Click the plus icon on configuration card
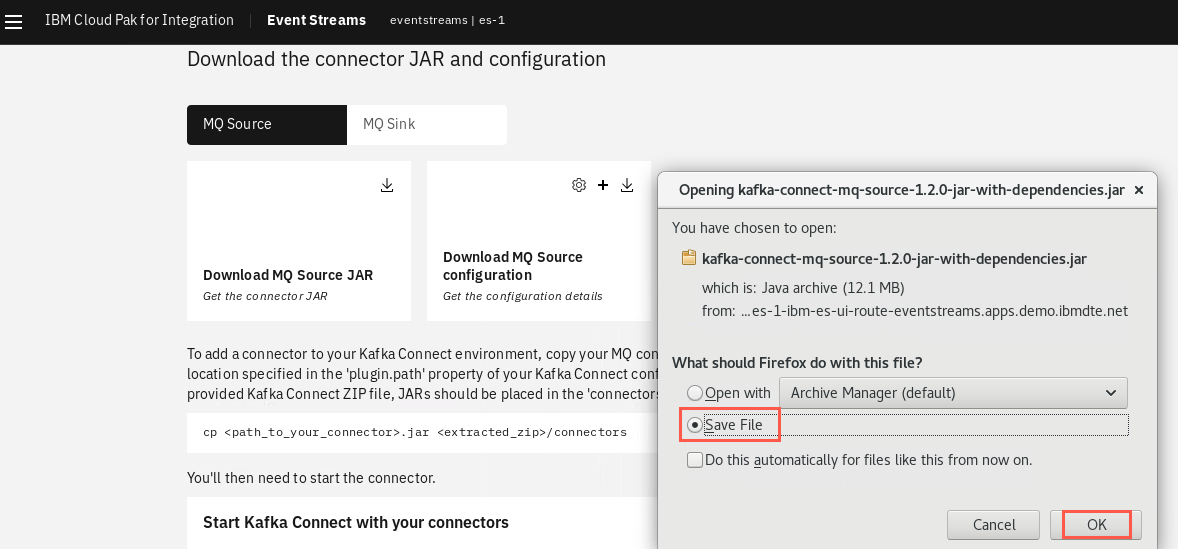 [x=603, y=185]
